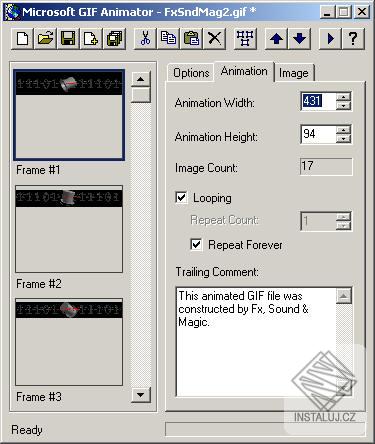Delete the selected frame with X icon
Viewport: 375px width, 444px height.
[x=214, y=39]
